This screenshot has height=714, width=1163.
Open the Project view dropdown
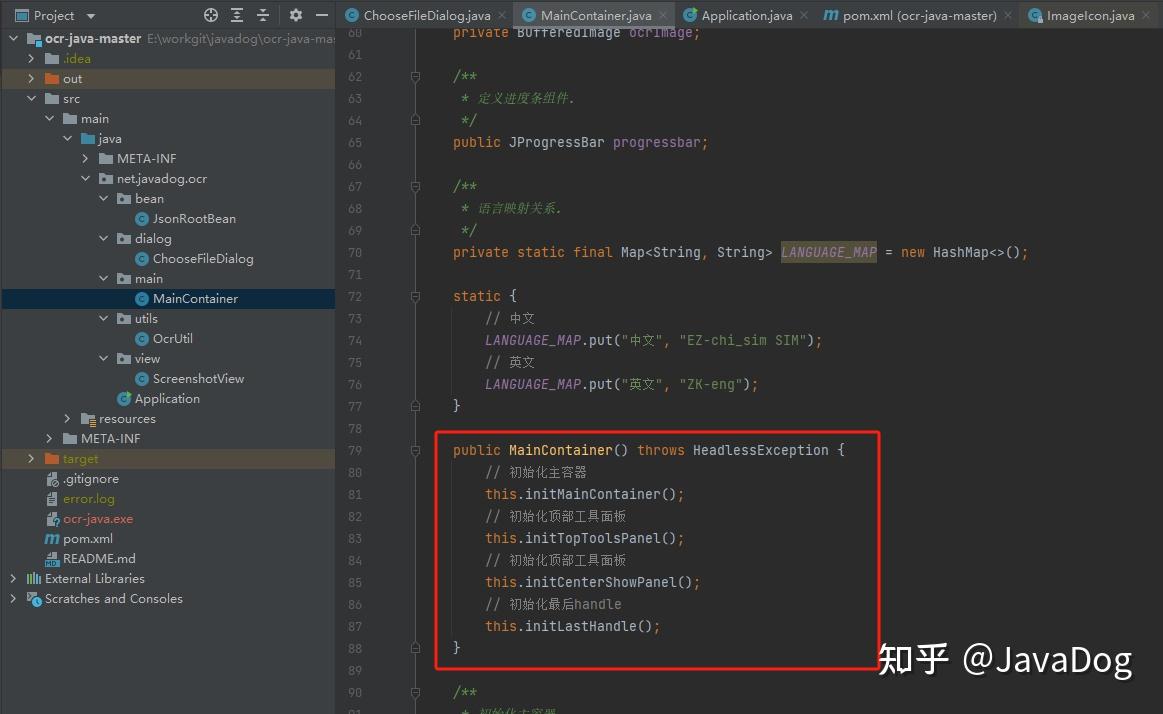click(x=91, y=16)
